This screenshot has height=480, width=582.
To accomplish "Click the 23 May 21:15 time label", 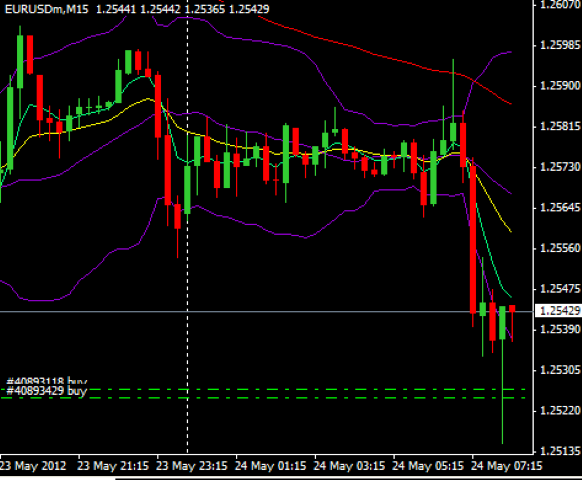I will [113, 466].
